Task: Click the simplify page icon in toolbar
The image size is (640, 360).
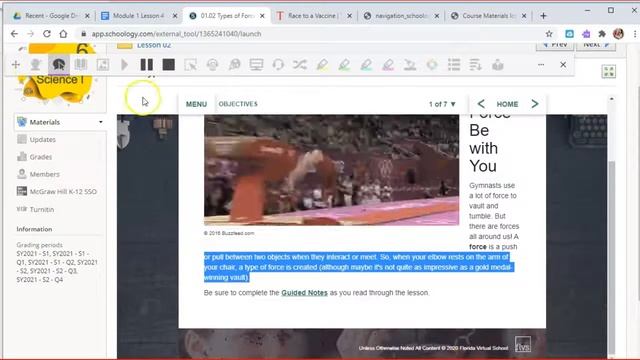Action: click(476, 64)
